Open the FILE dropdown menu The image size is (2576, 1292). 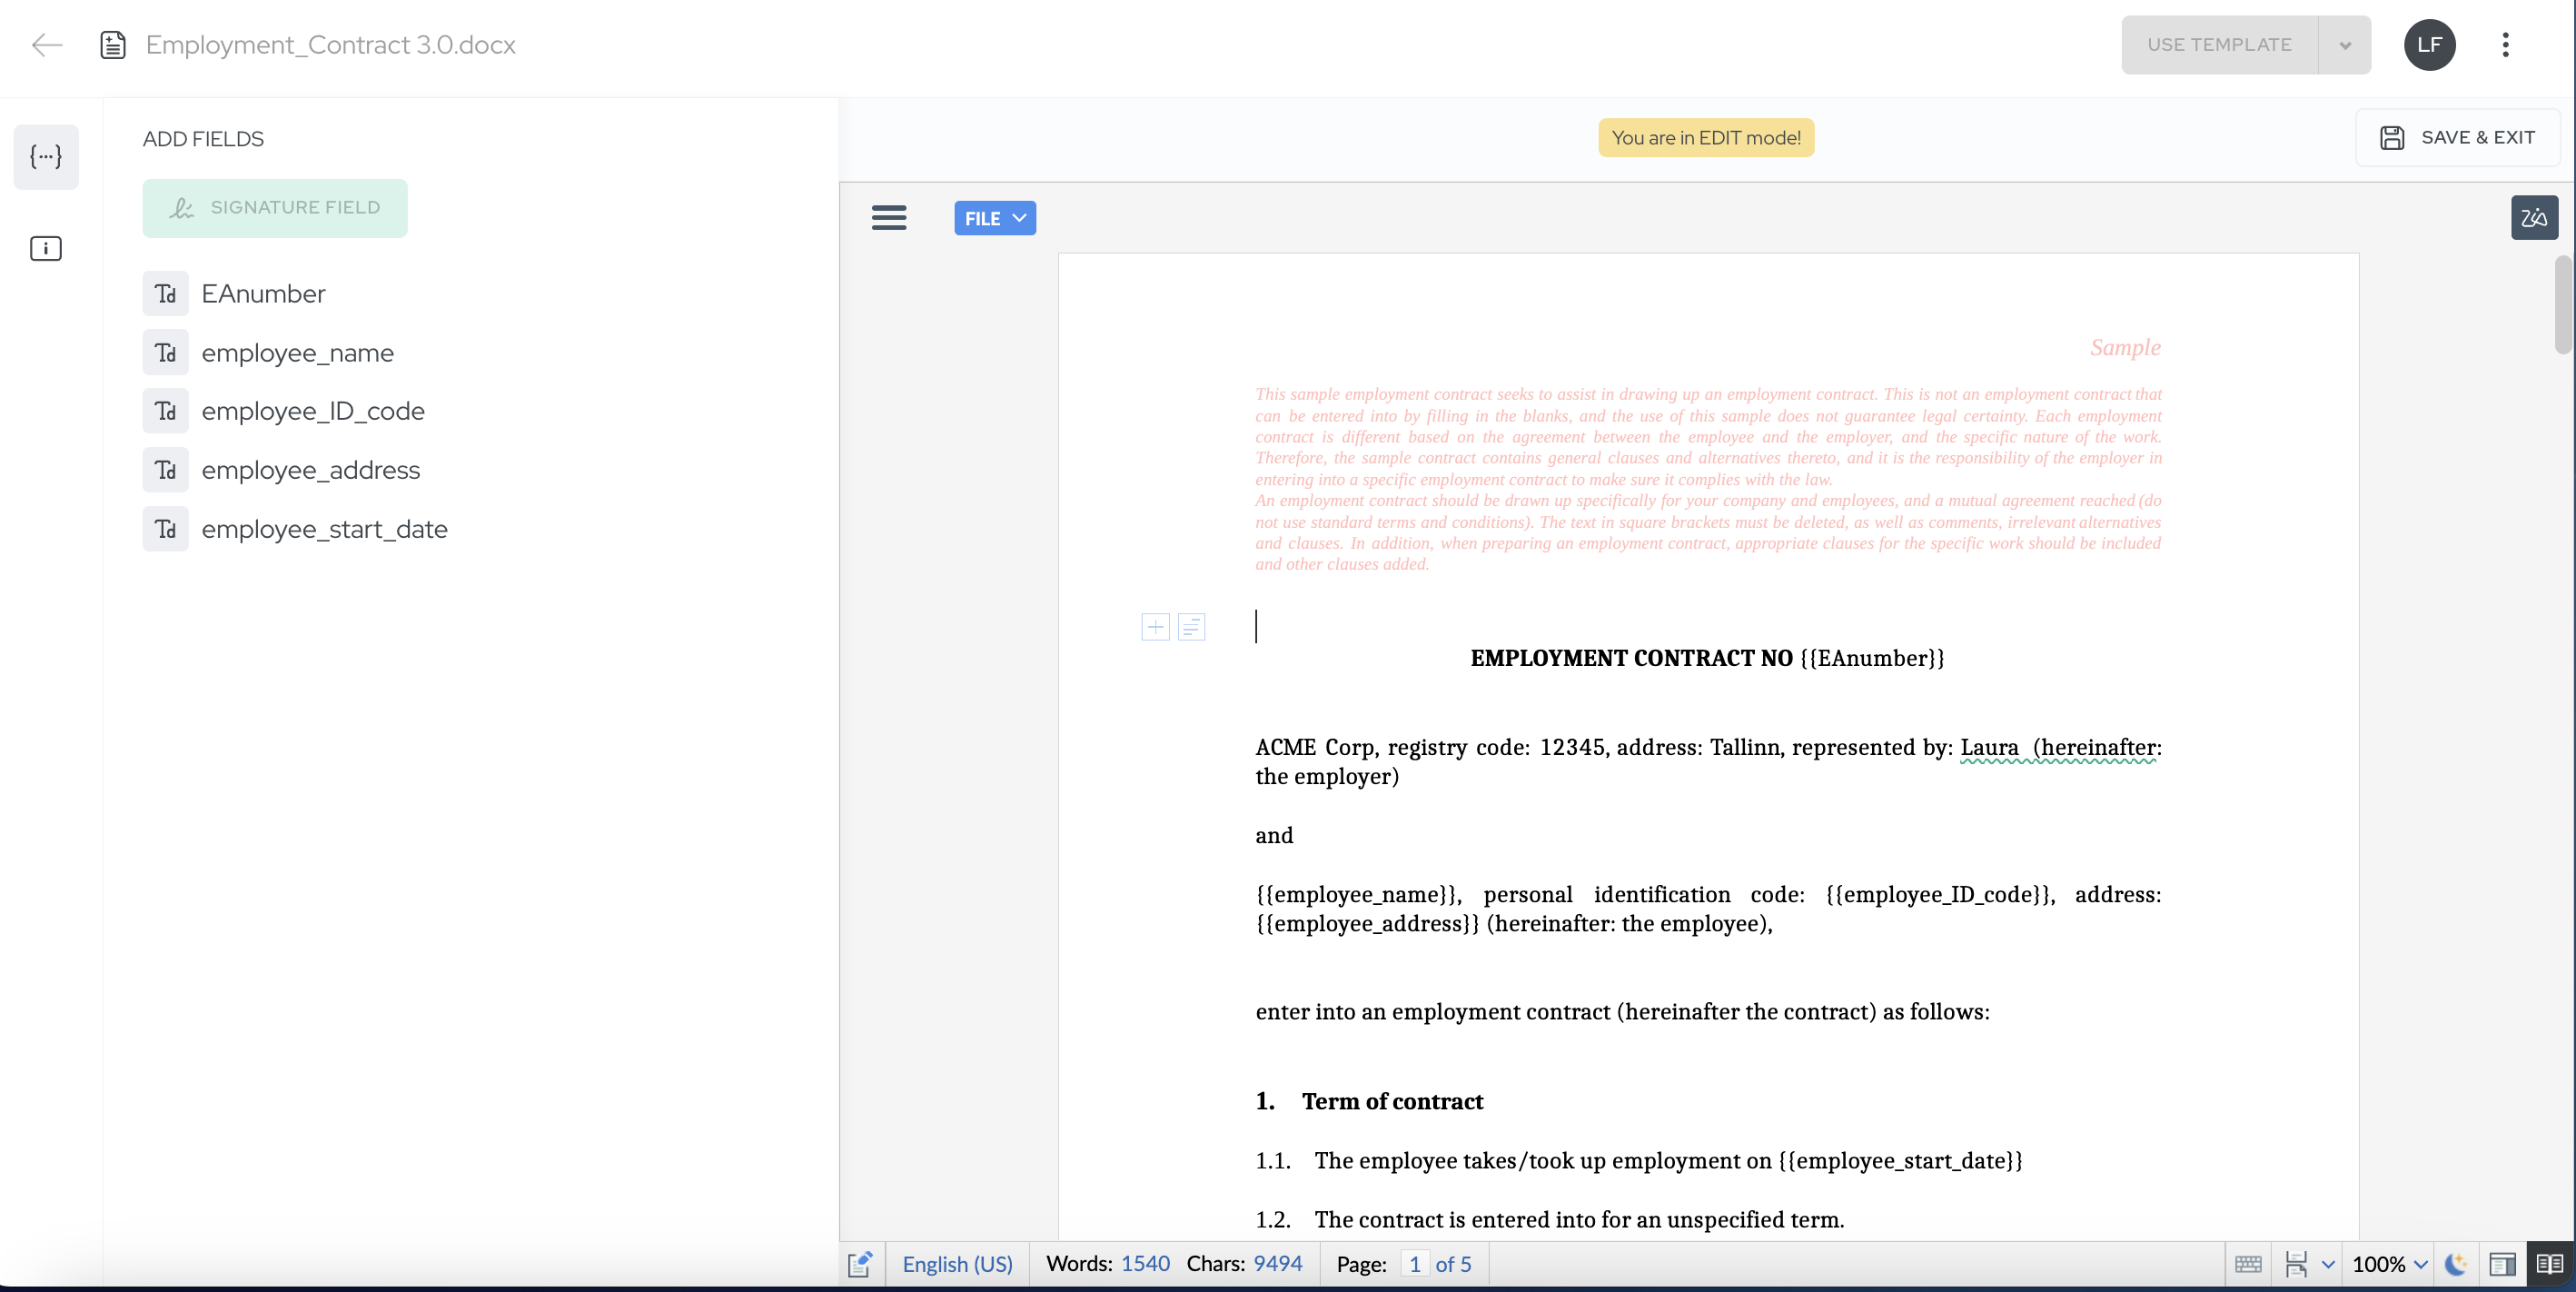994,218
